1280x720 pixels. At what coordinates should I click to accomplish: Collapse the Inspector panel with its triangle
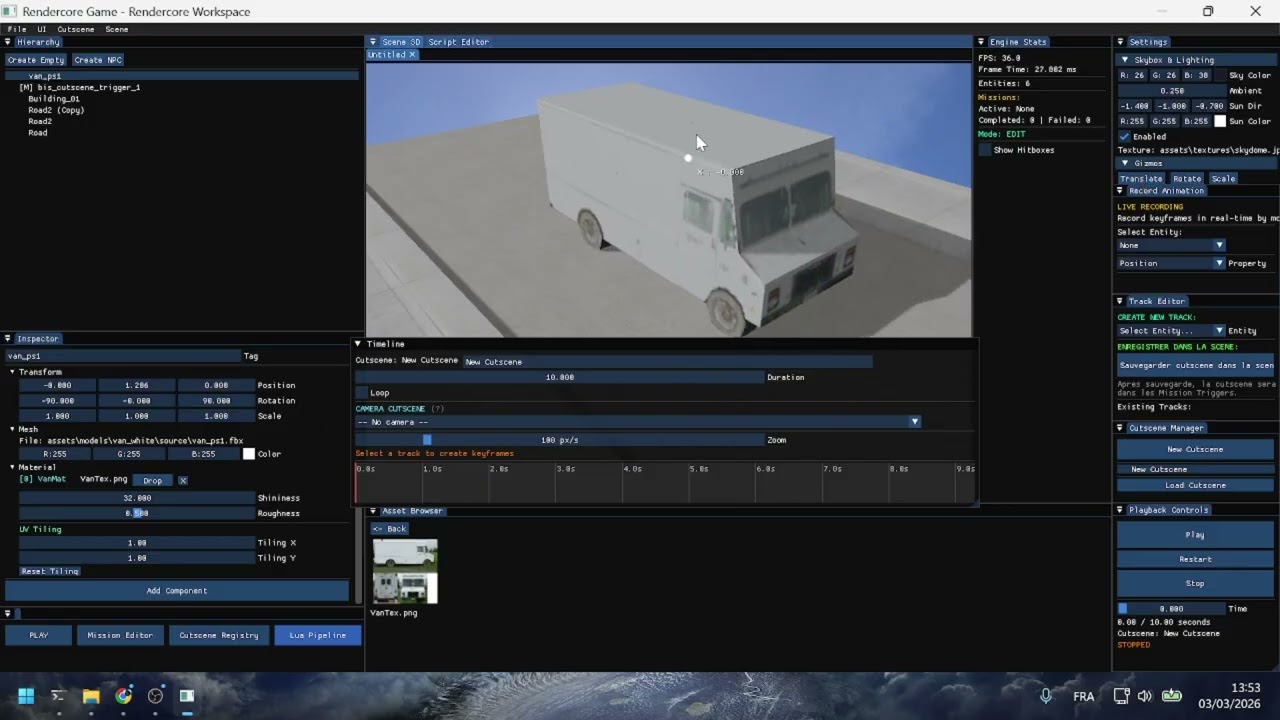8,338
